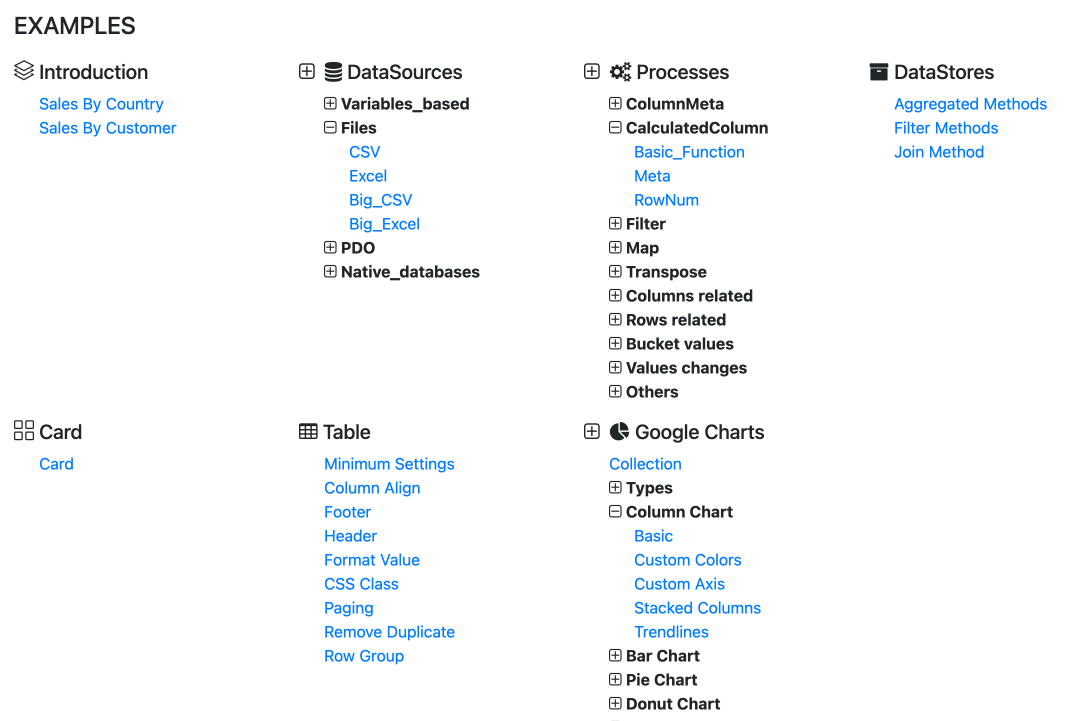Expand all with DataSources plus icon
1067x721 pixels.
click(x=307, y=72)
